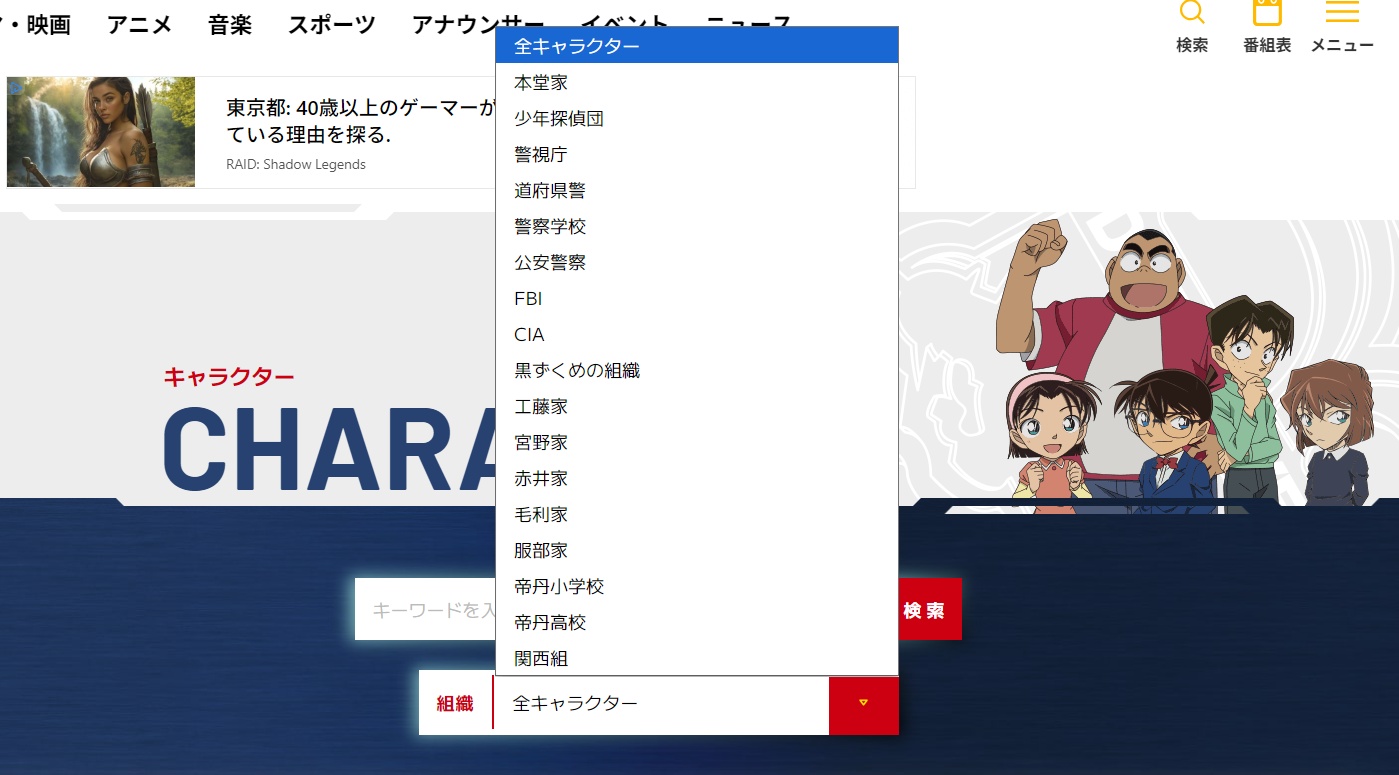Open the 番組表 program guide icon
The width and height of the screenshot is (1399, 775).
tap(1267, 14)
